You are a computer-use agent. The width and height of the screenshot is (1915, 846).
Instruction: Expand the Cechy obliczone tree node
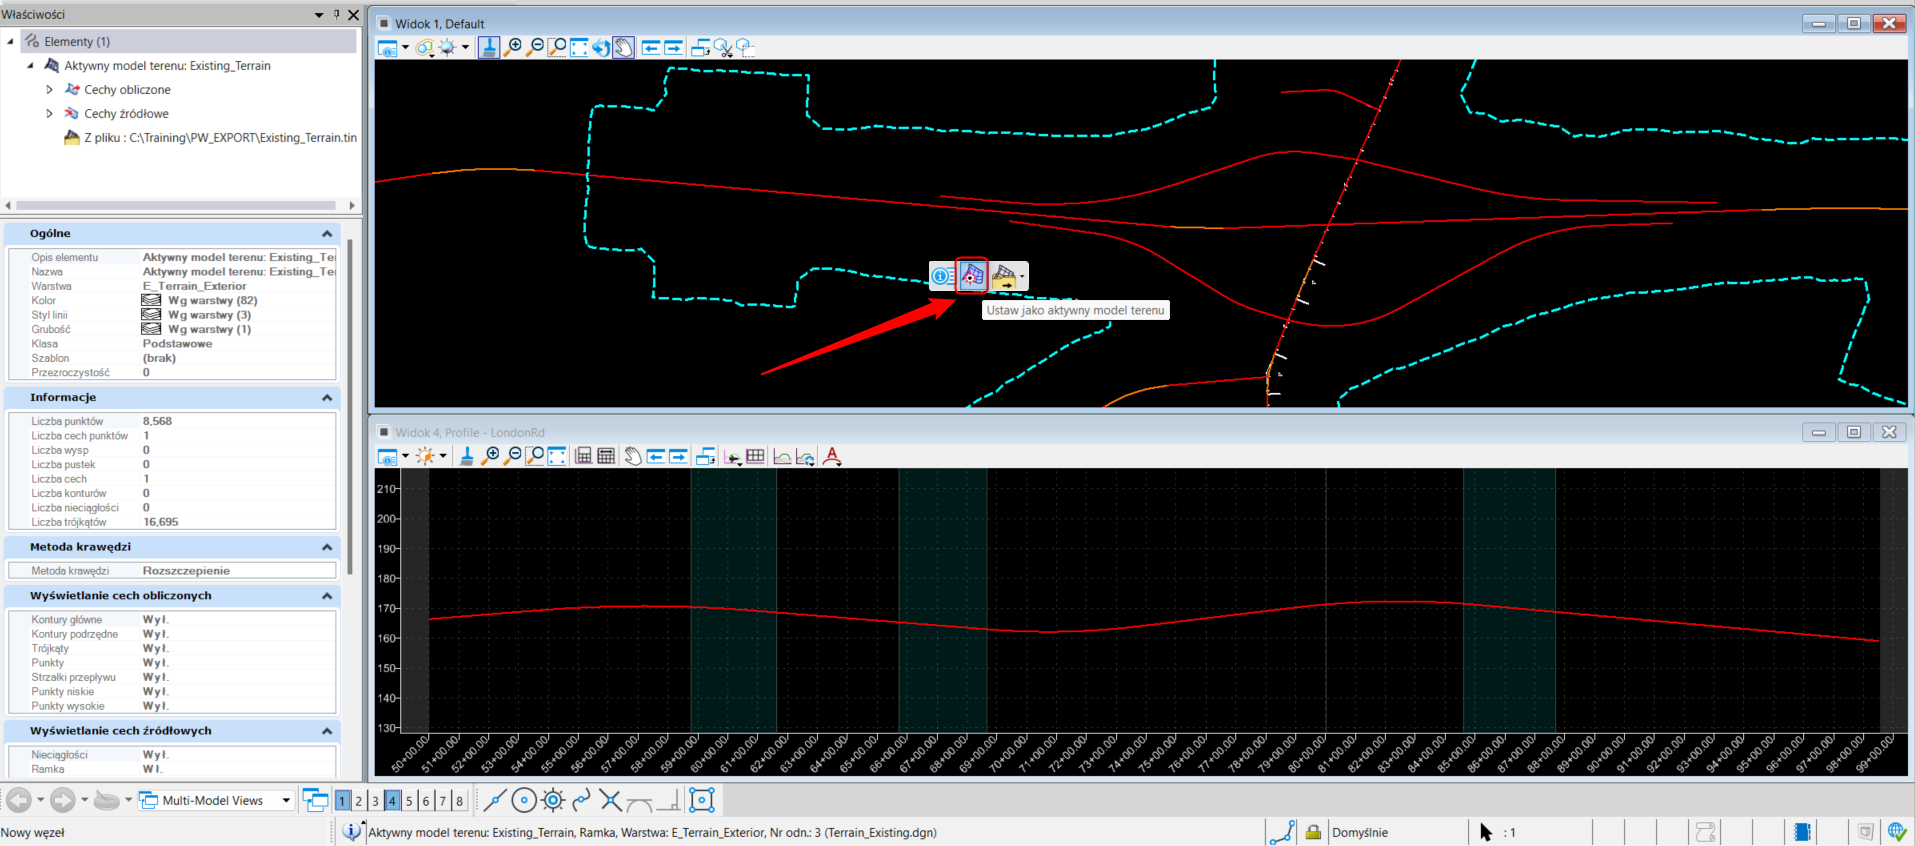pos(50,90)
